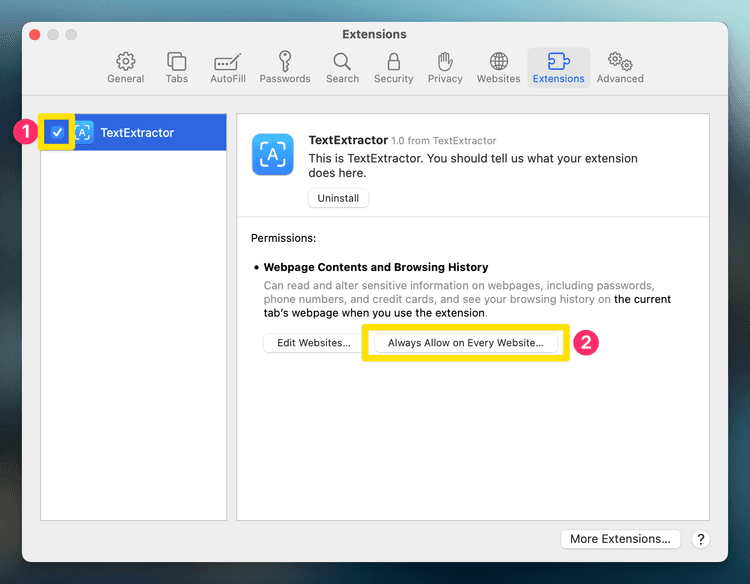The width and height of the screenshot is (750, 584).
Task: Open More Extensions…
Action: tap(620, 539)
